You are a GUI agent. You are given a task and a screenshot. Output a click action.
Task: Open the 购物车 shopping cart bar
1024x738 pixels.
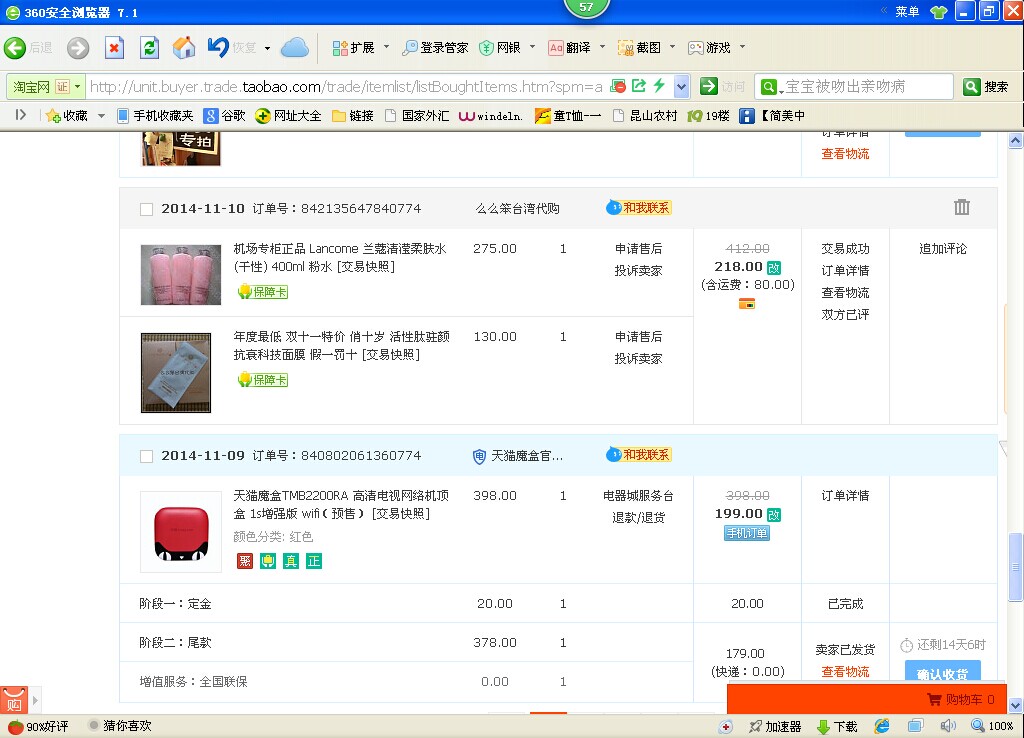(x=867, y=699)
